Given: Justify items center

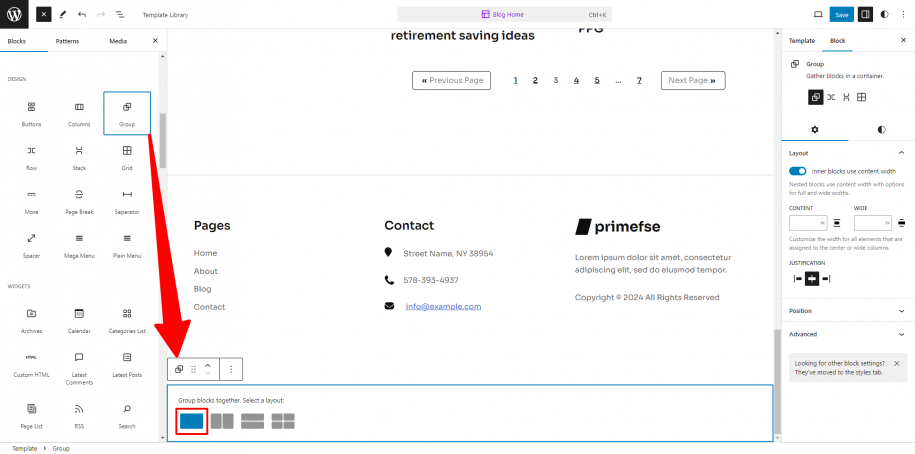Looking at the screenshot, I should (812, 279).
